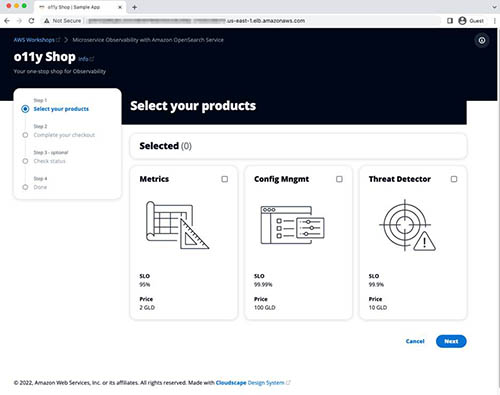Open a new browser tab with plus
The width and height of the screenshot is (500, 395).
coord(134,7)
